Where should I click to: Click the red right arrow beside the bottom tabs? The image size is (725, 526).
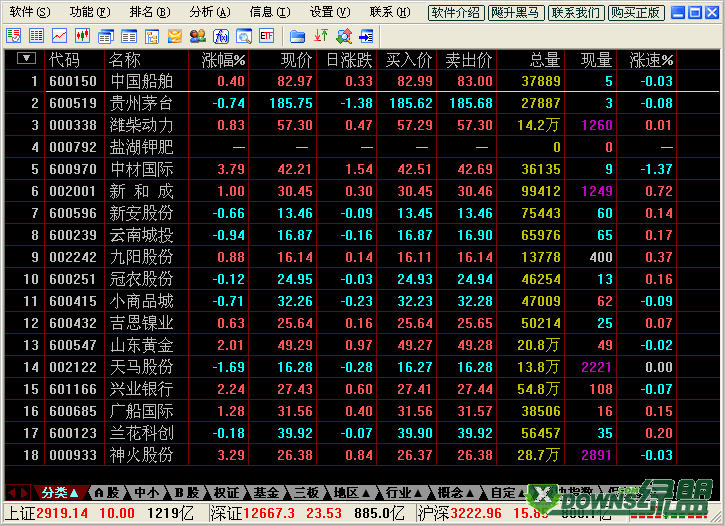[x=25, y=493]
